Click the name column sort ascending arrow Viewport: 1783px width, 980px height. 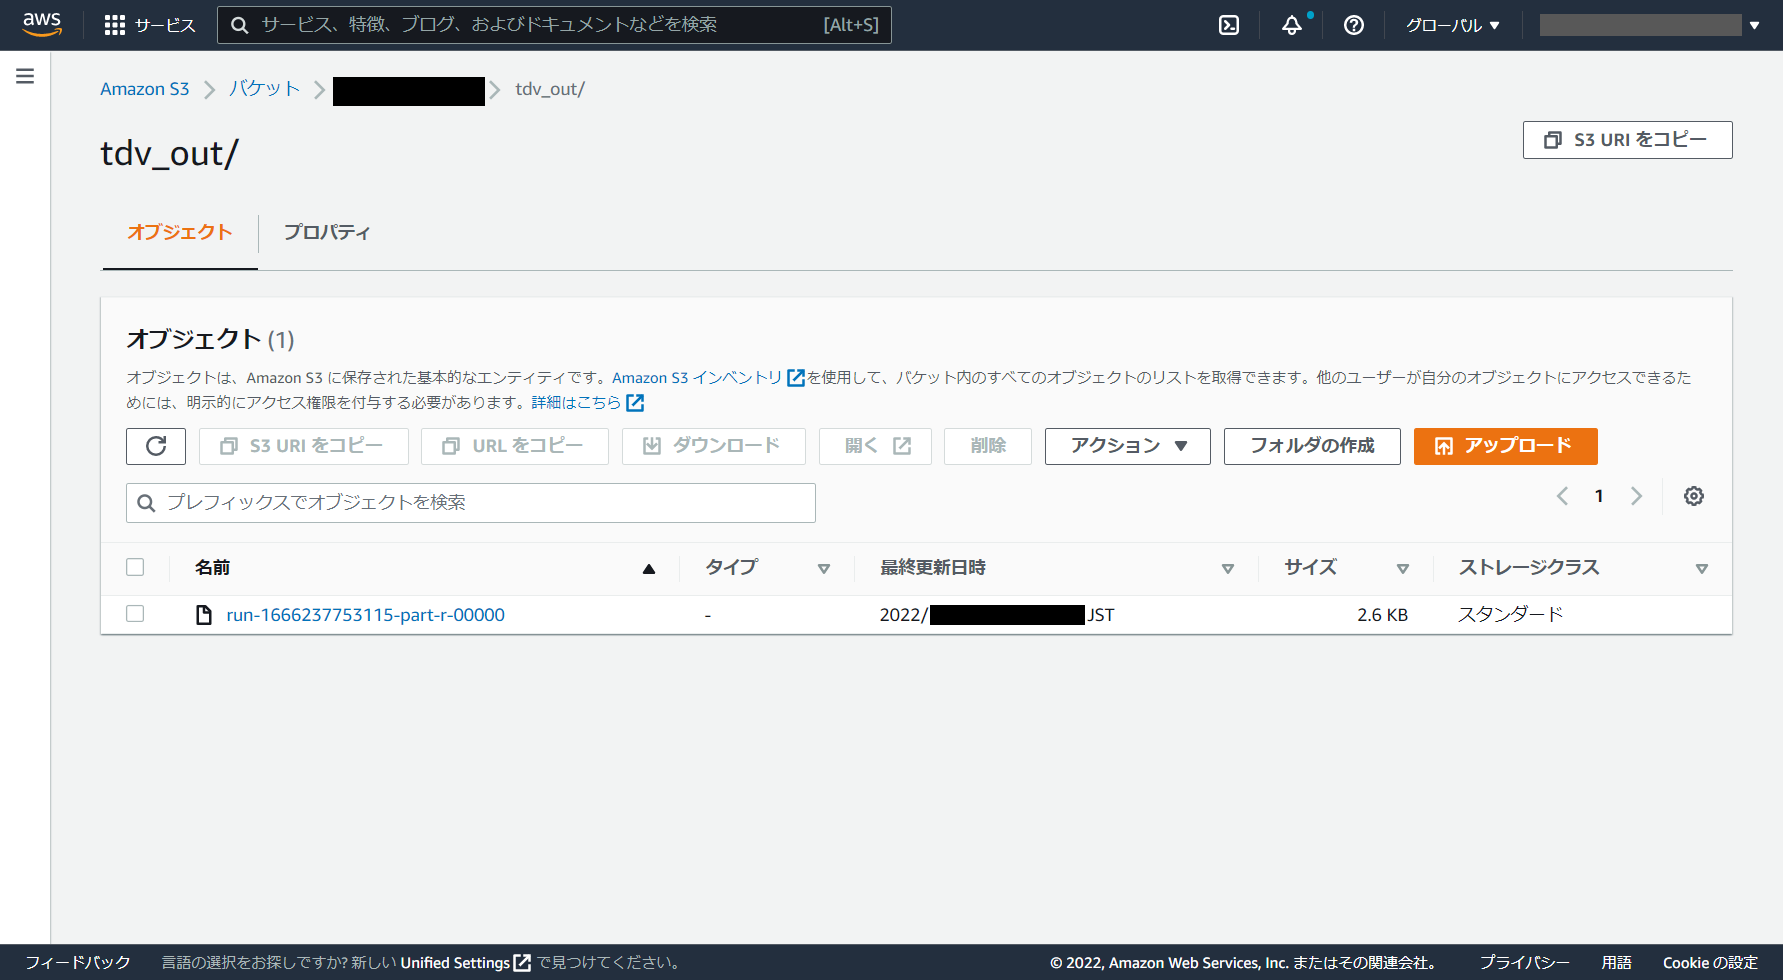tap(649, 569)
